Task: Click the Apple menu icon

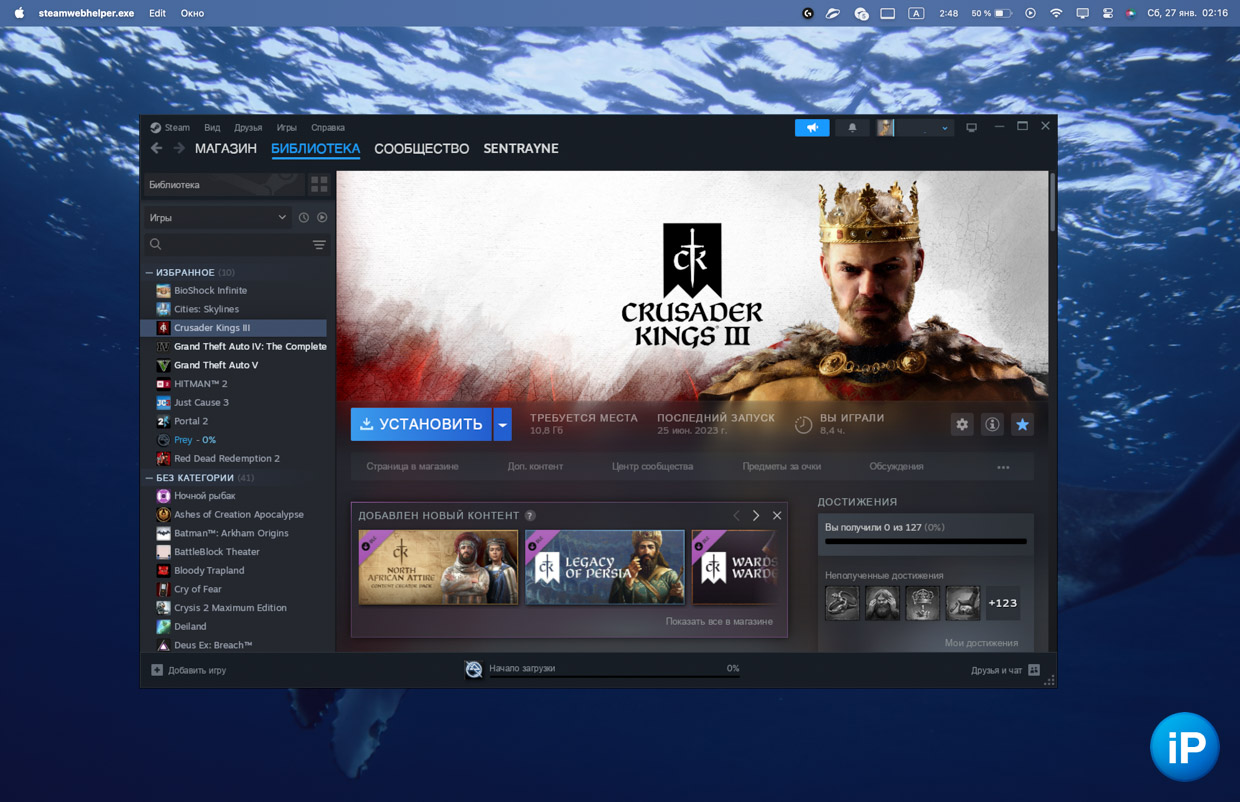Action: tap(19, 13)
